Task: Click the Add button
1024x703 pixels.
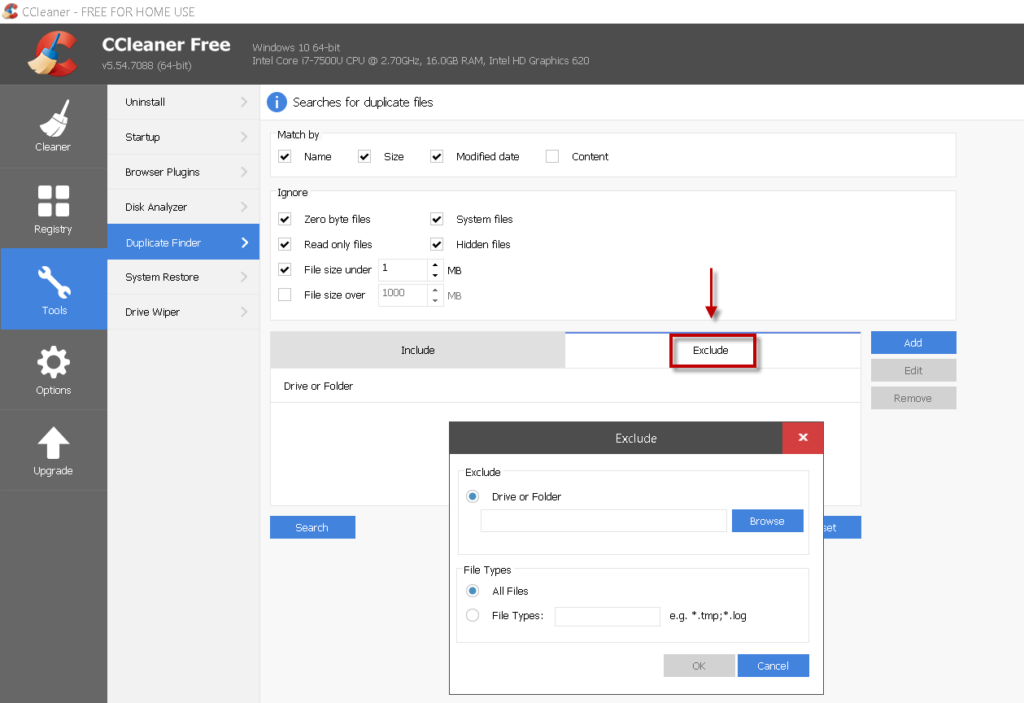Action: (x=913, y=343)
